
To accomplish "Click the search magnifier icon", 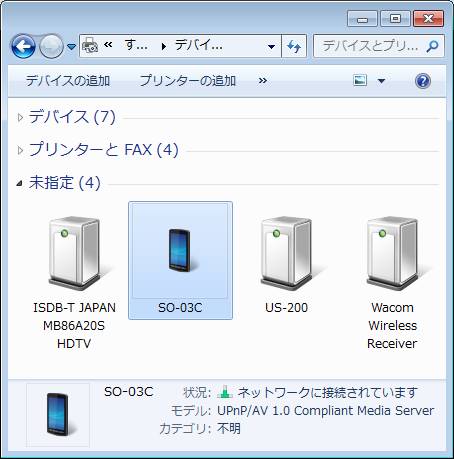I will (433, 46).
